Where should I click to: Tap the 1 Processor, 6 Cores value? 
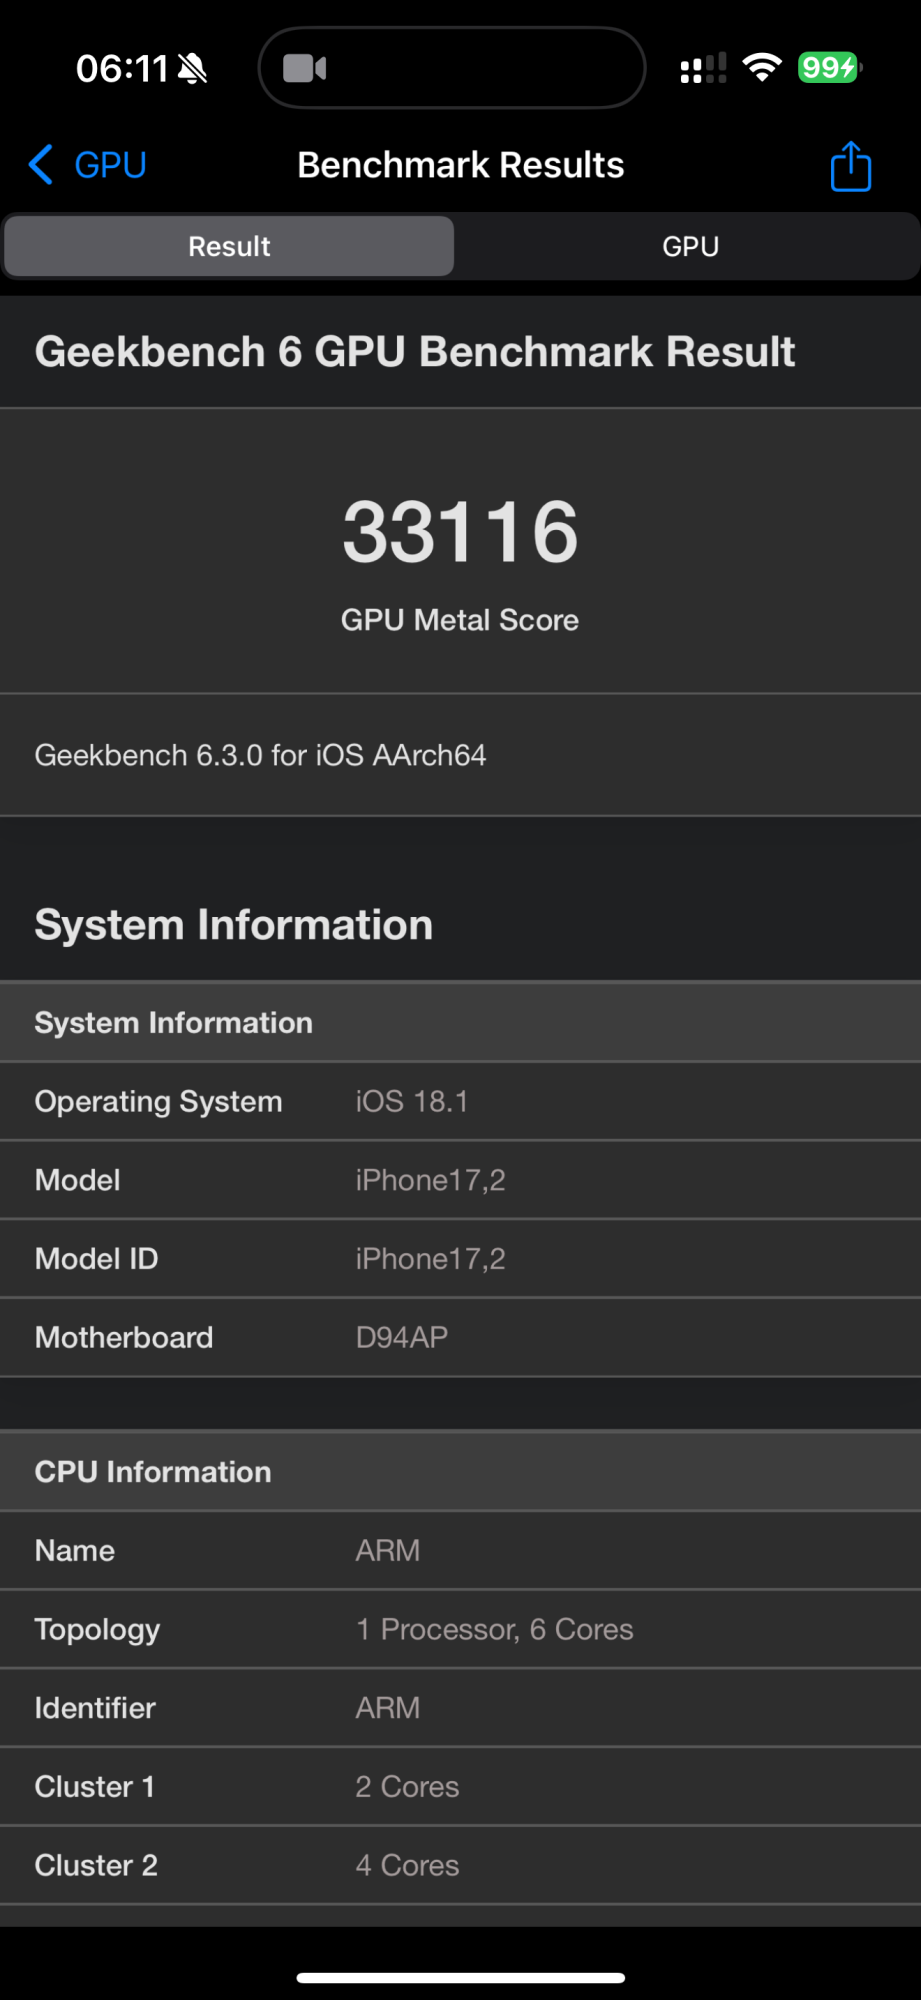pos(495,1629)
